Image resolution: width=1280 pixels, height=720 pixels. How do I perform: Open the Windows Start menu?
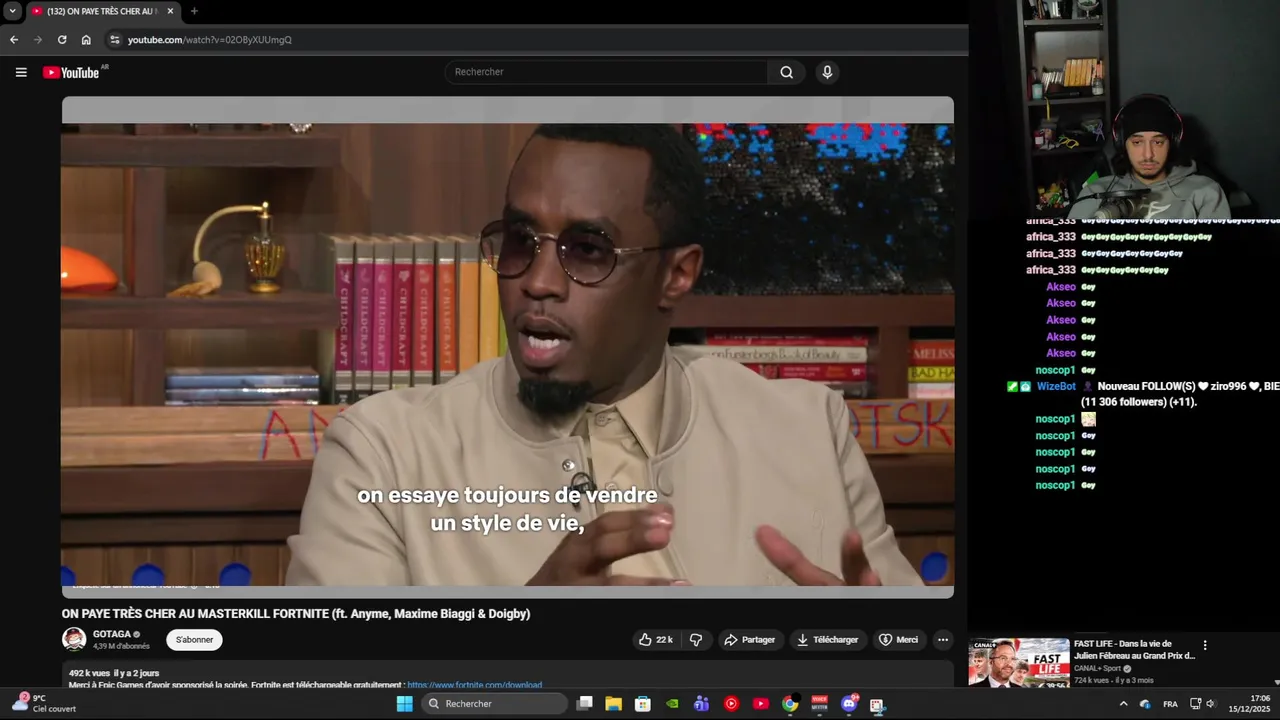[404, 704]
